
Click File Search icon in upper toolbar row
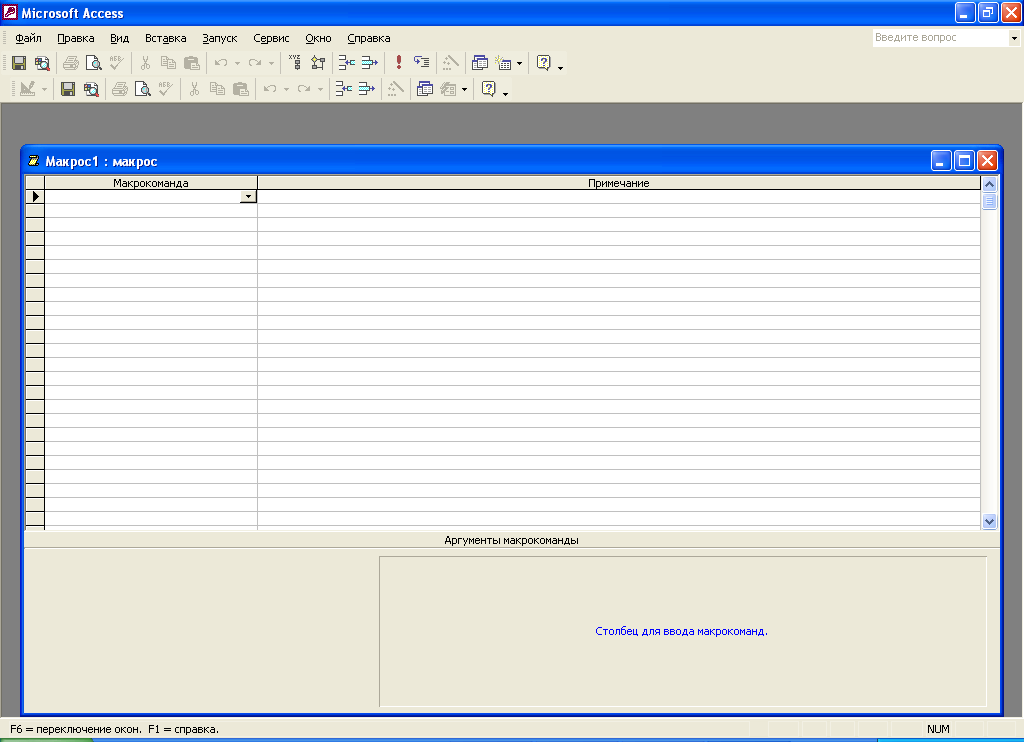[42, 63]
